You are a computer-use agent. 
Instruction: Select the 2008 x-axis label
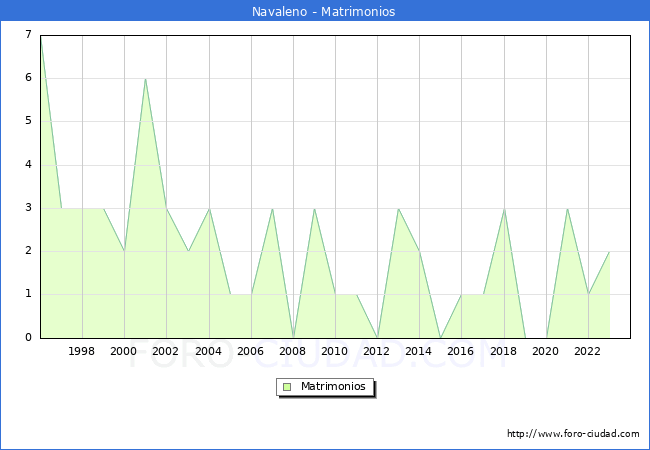[x=293, y=351]
